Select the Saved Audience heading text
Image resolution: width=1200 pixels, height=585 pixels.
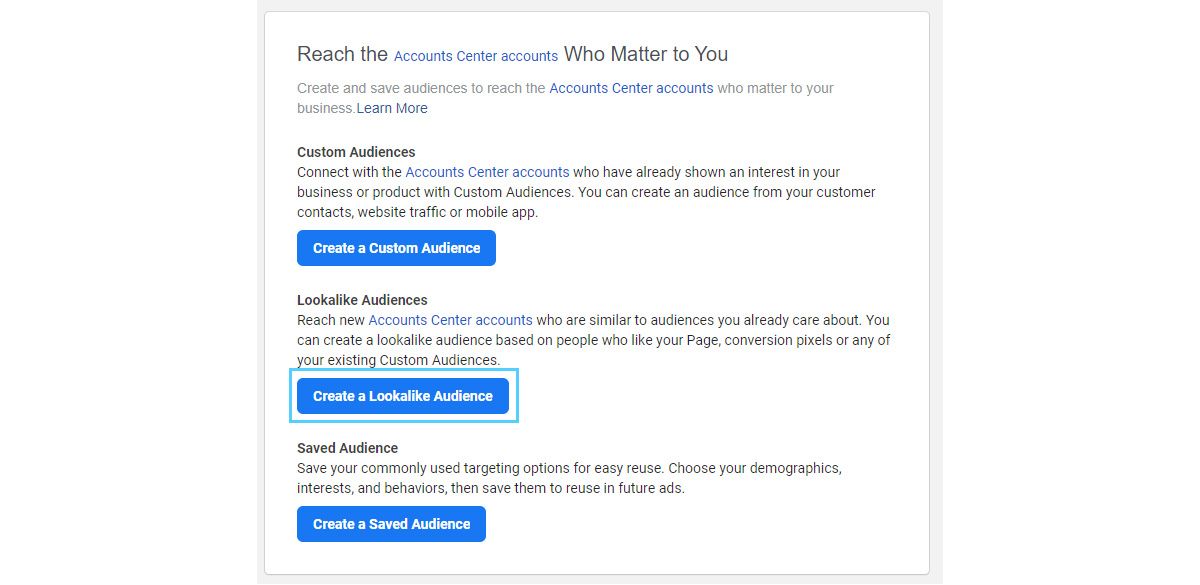click(347, 448)
